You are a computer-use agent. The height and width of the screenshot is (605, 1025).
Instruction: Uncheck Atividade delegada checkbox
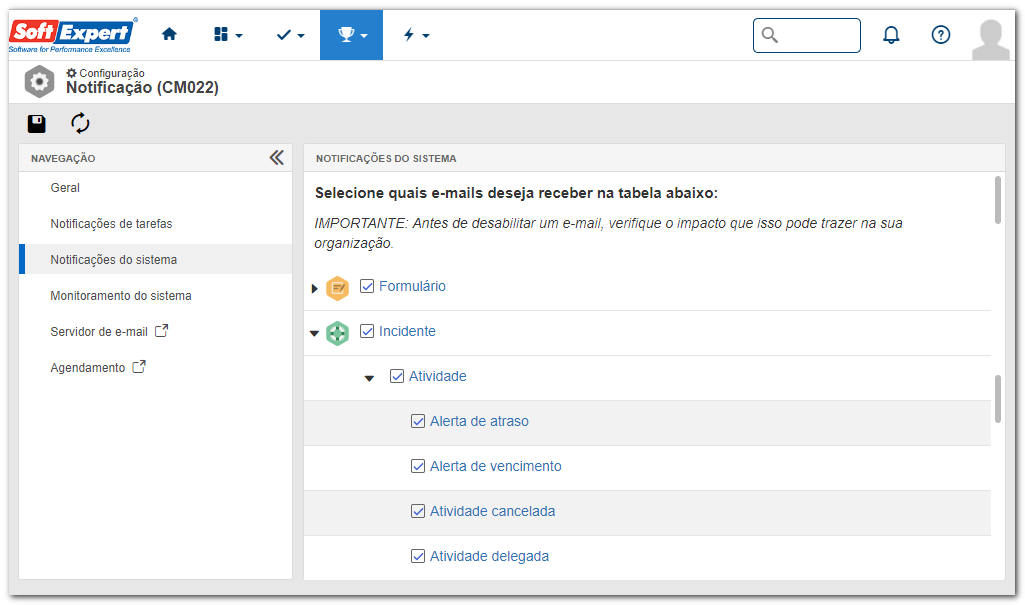(x=418, y=556)
